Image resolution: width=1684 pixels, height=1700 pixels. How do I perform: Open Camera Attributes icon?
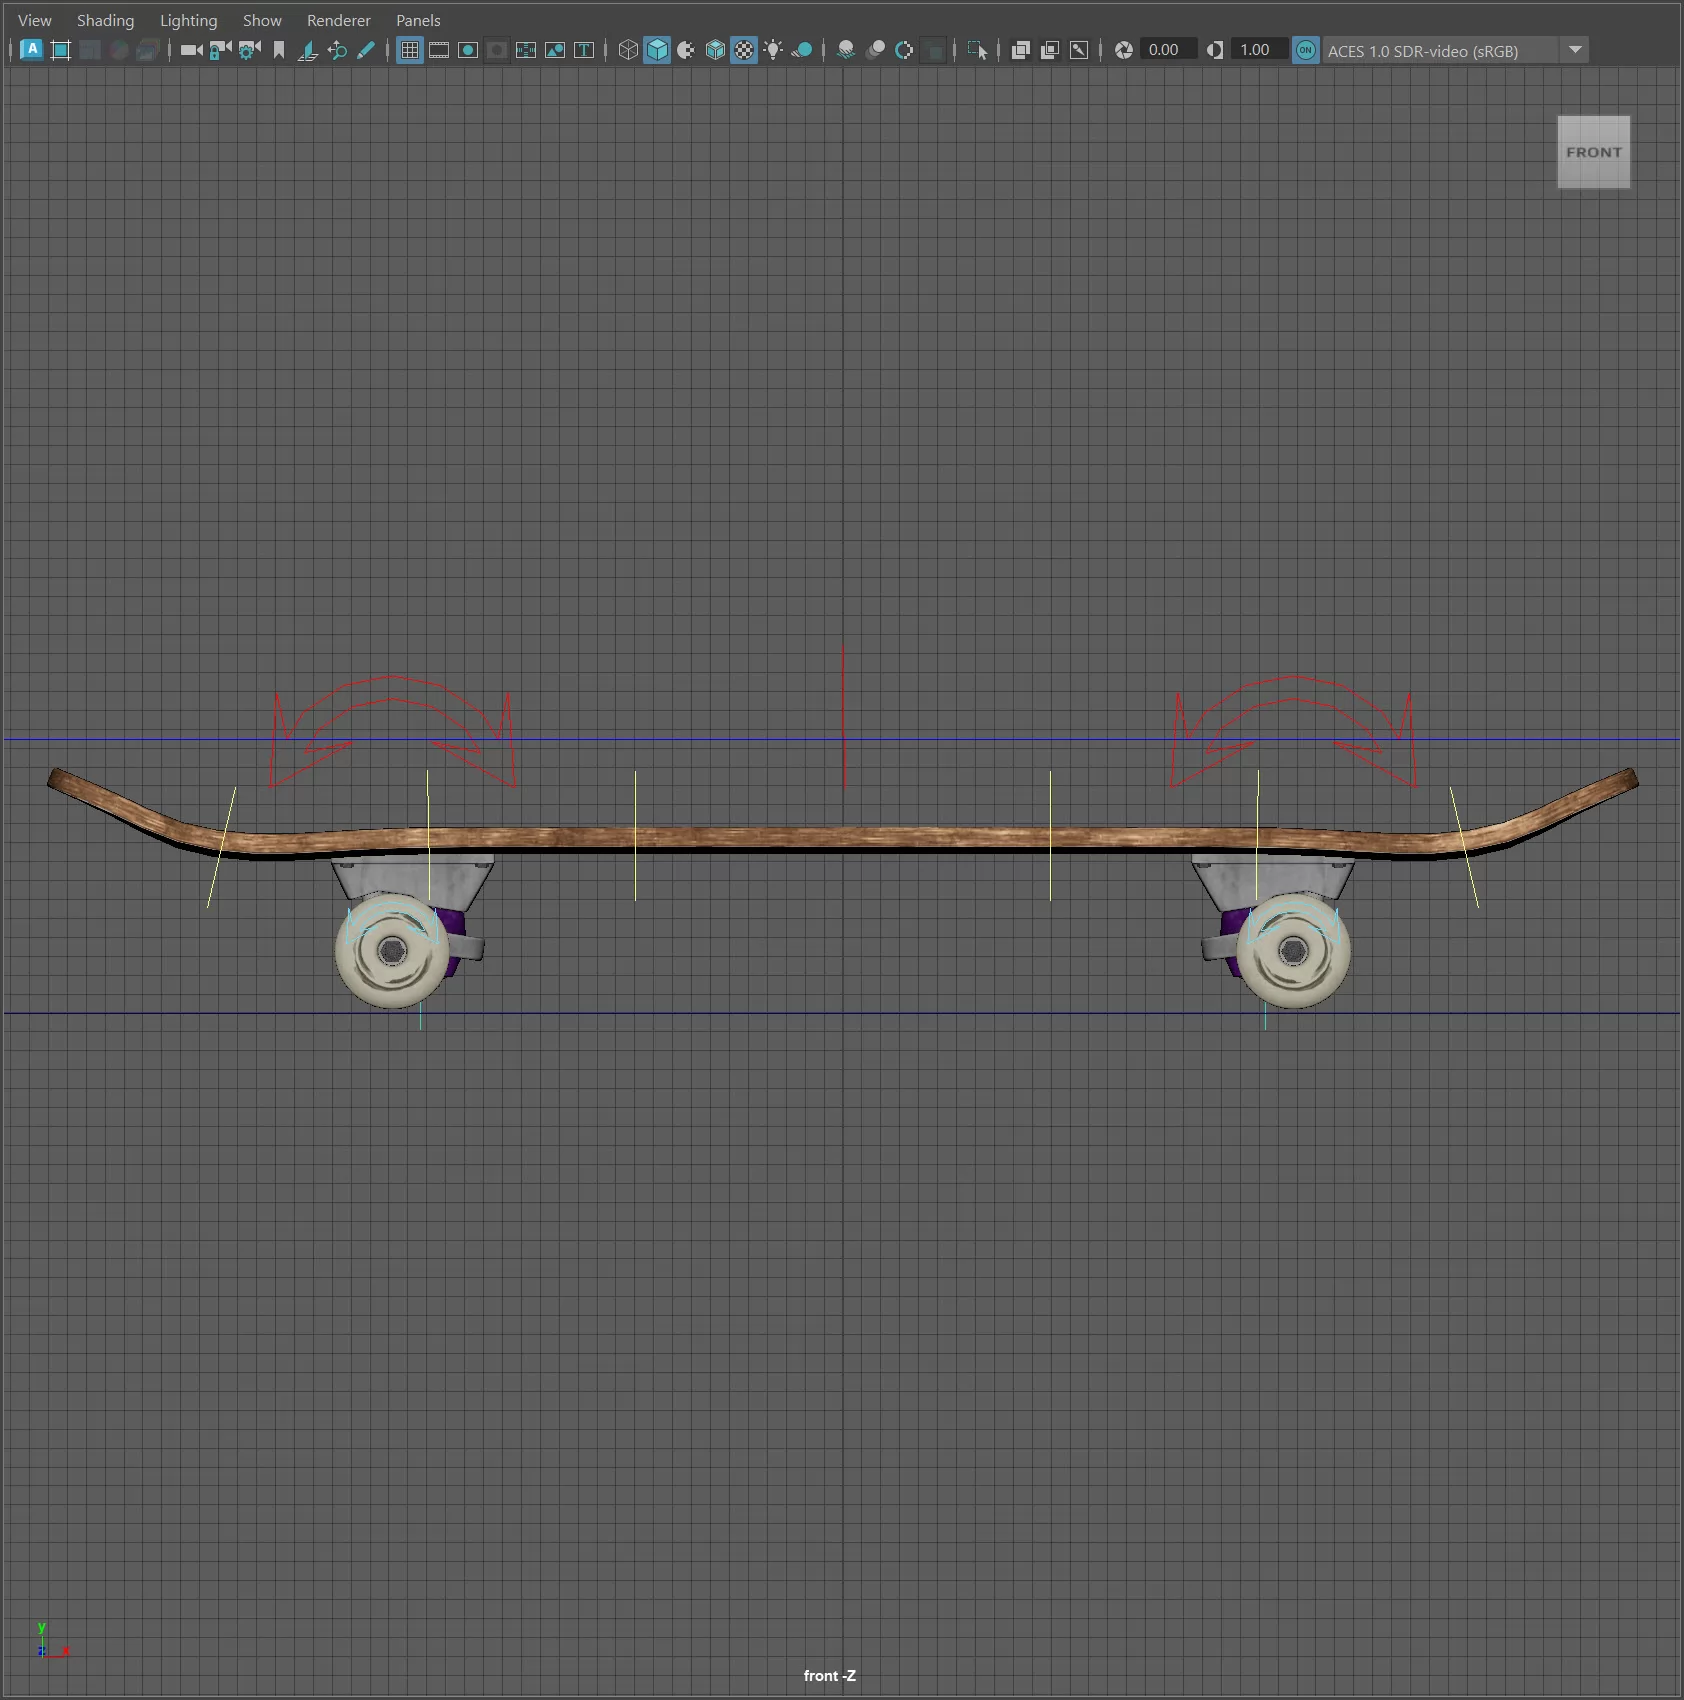pyautogui.click(x=249, y=50)
